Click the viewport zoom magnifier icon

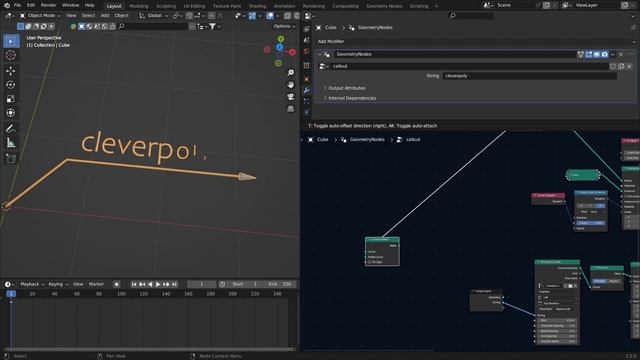(x=291, y=73)
